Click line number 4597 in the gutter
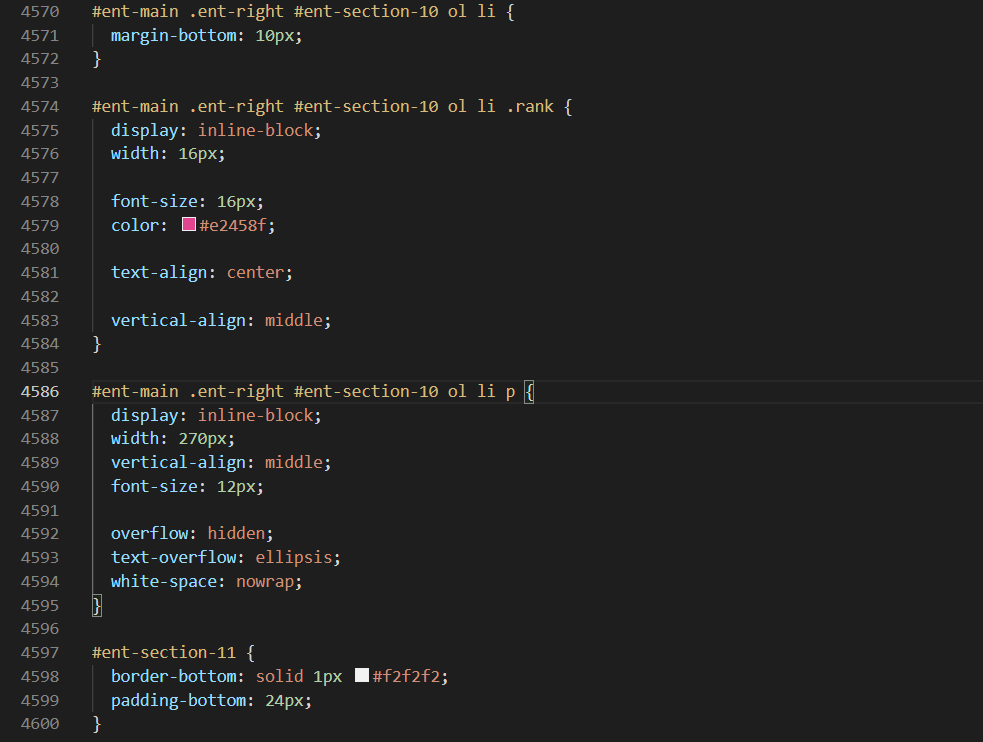The image size is (983, 742). [x=40, y=652]
